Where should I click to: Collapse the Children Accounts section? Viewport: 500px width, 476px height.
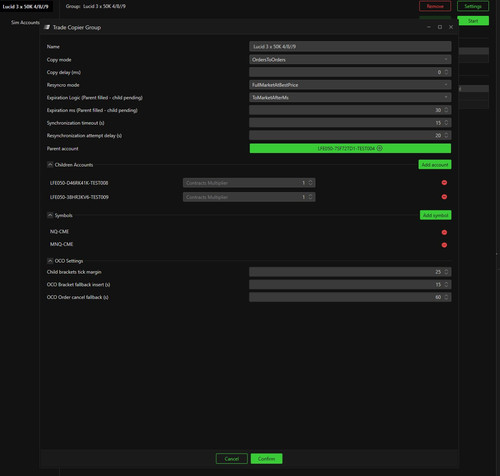(50, 165)
